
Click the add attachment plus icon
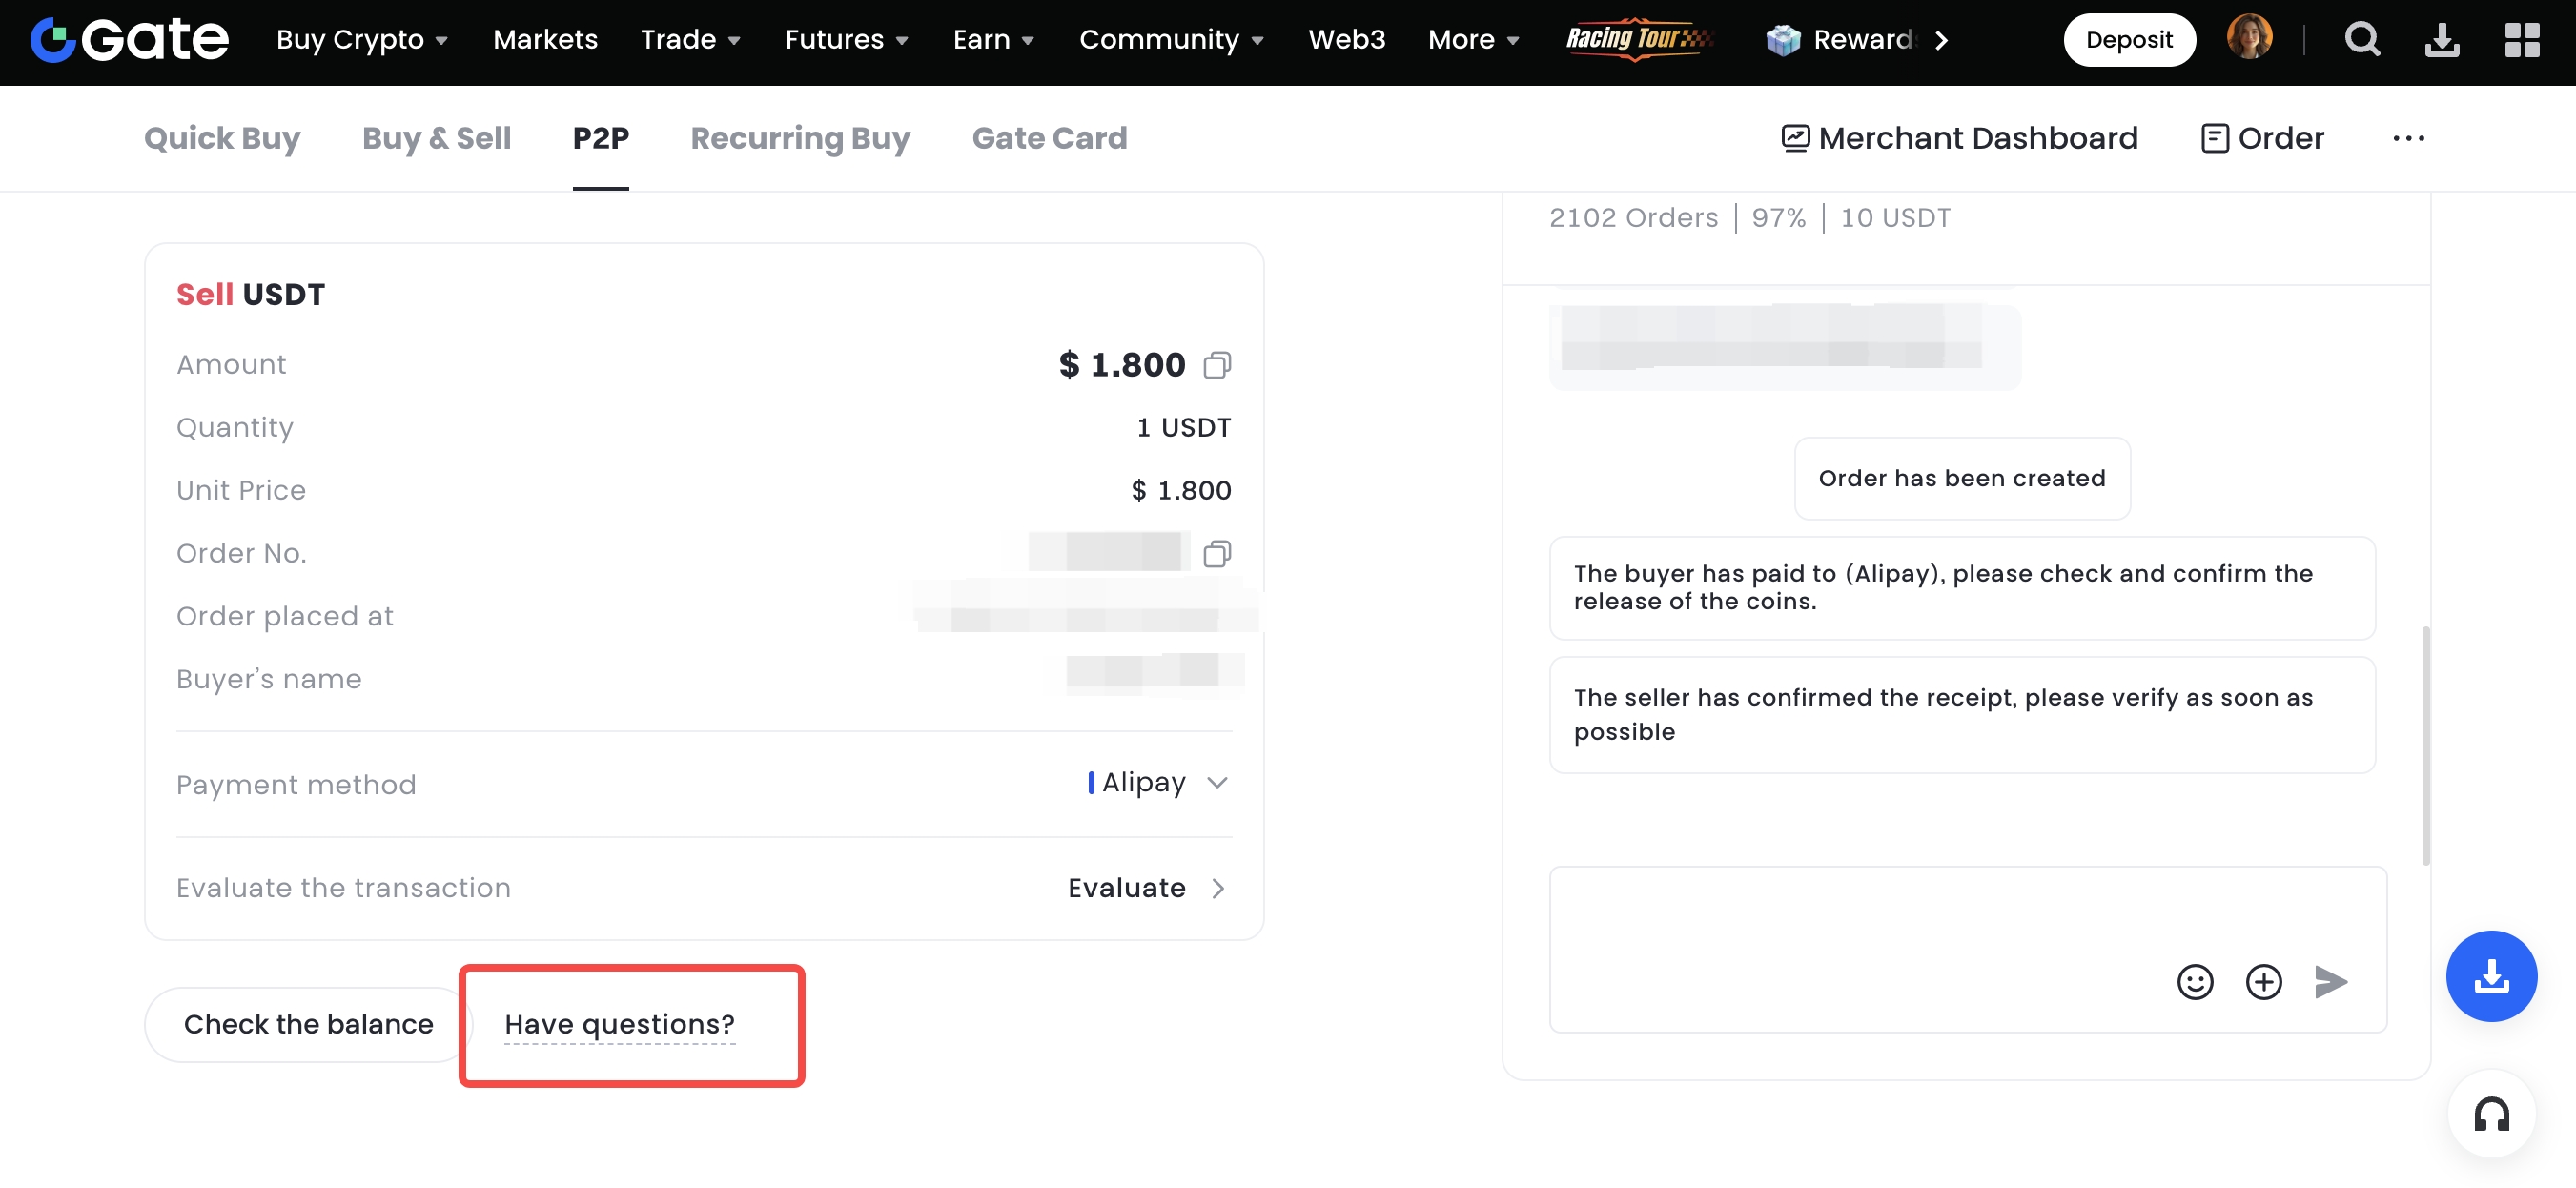pyautogui.click(x=2263, y=982)
